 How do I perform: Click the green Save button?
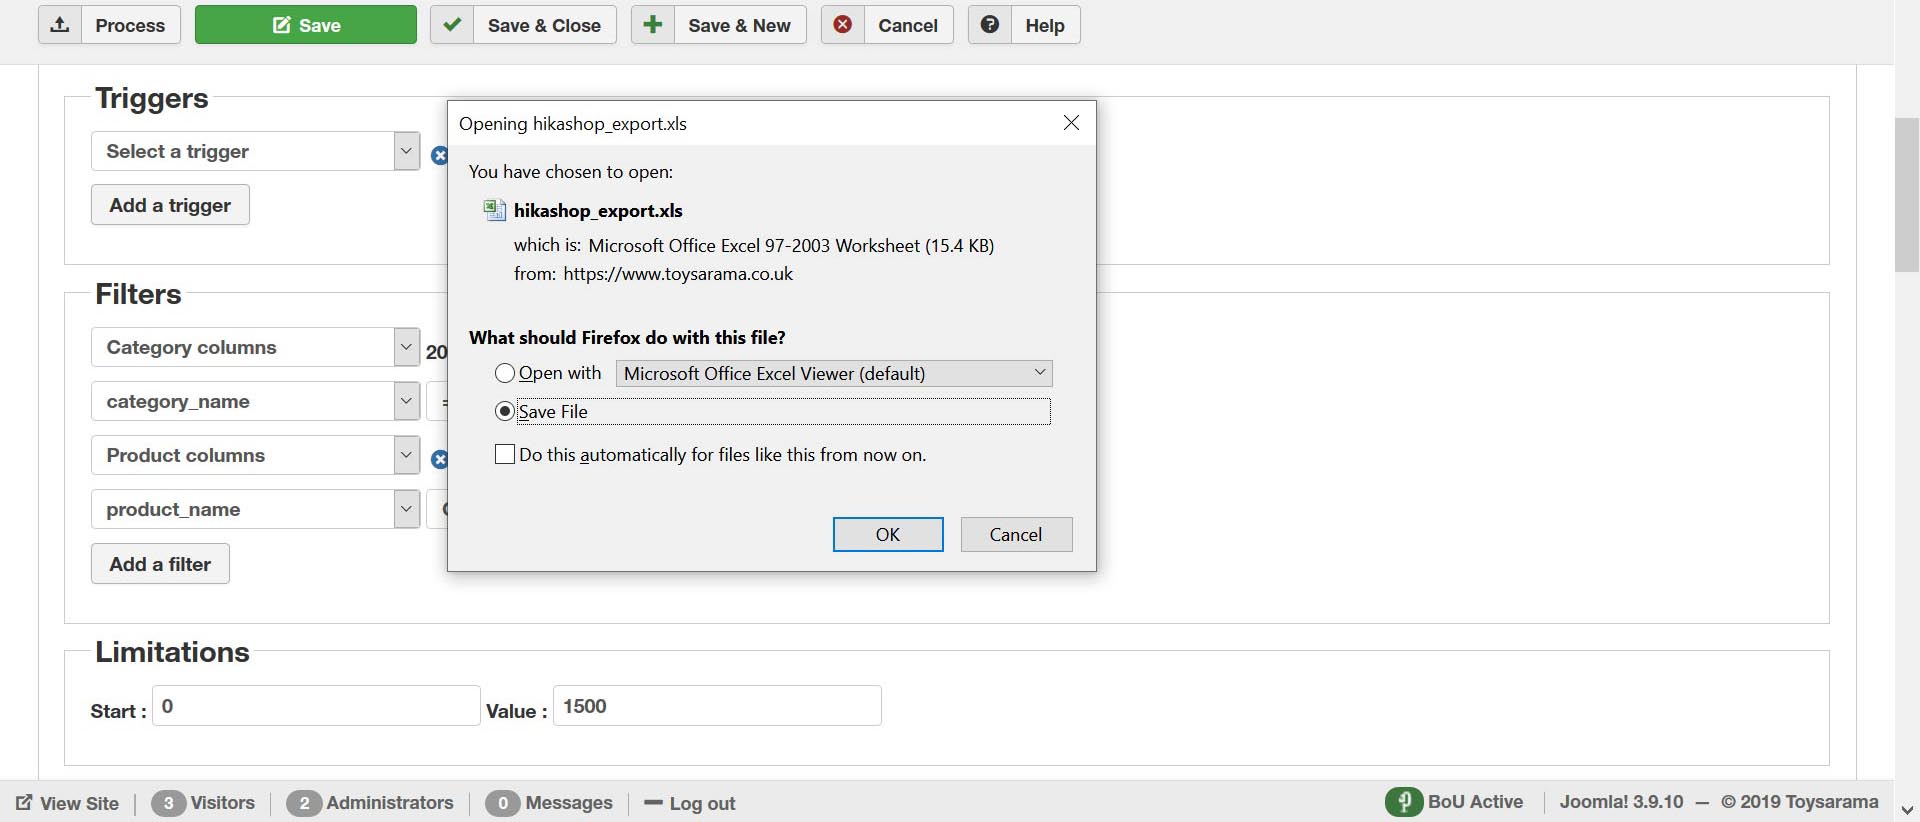(x=306, y=25)
